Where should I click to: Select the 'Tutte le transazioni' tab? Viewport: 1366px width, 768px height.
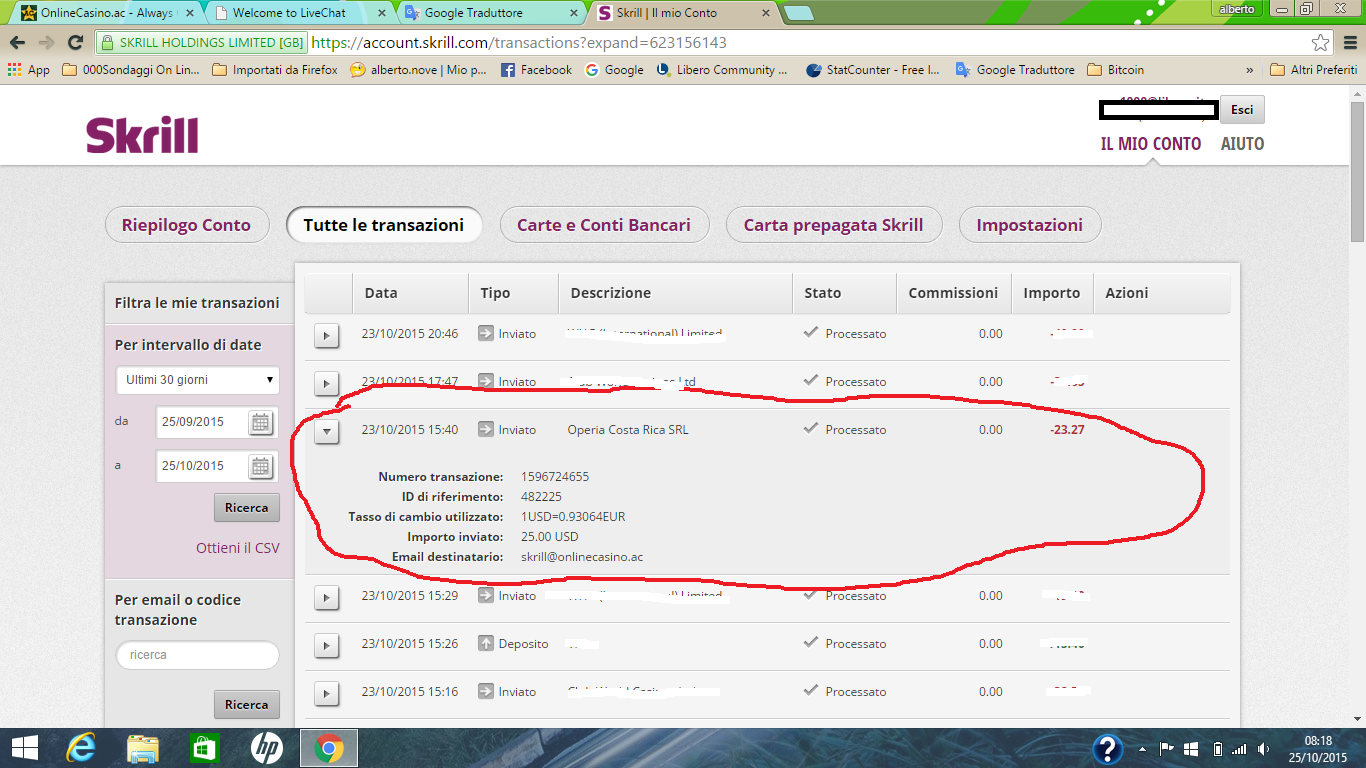point(384,225)
